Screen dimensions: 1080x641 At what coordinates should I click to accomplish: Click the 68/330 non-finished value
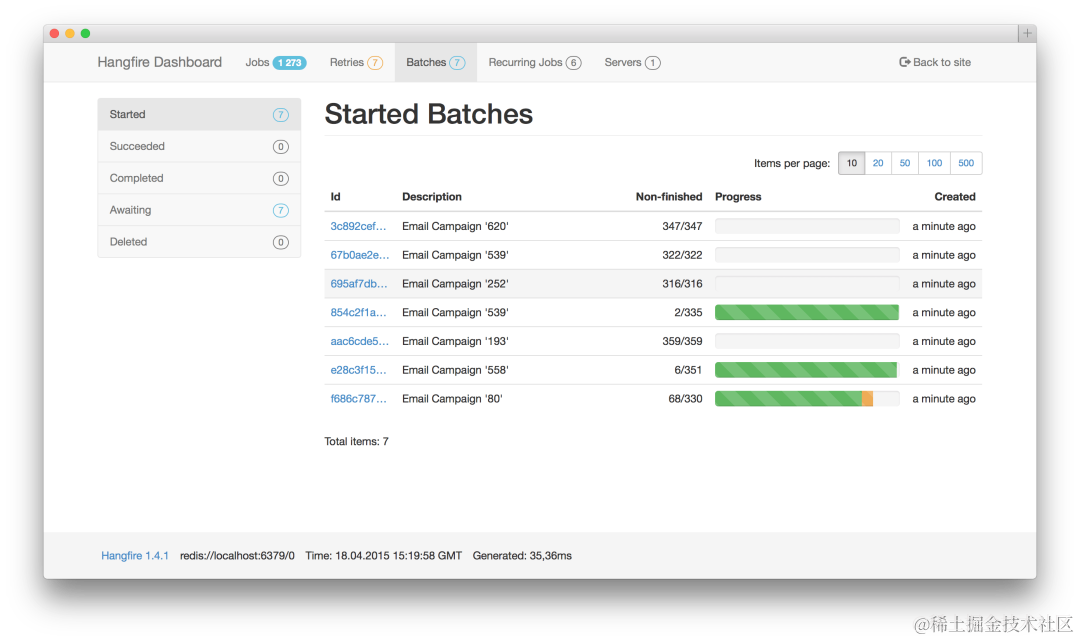[x=685, y=399]
